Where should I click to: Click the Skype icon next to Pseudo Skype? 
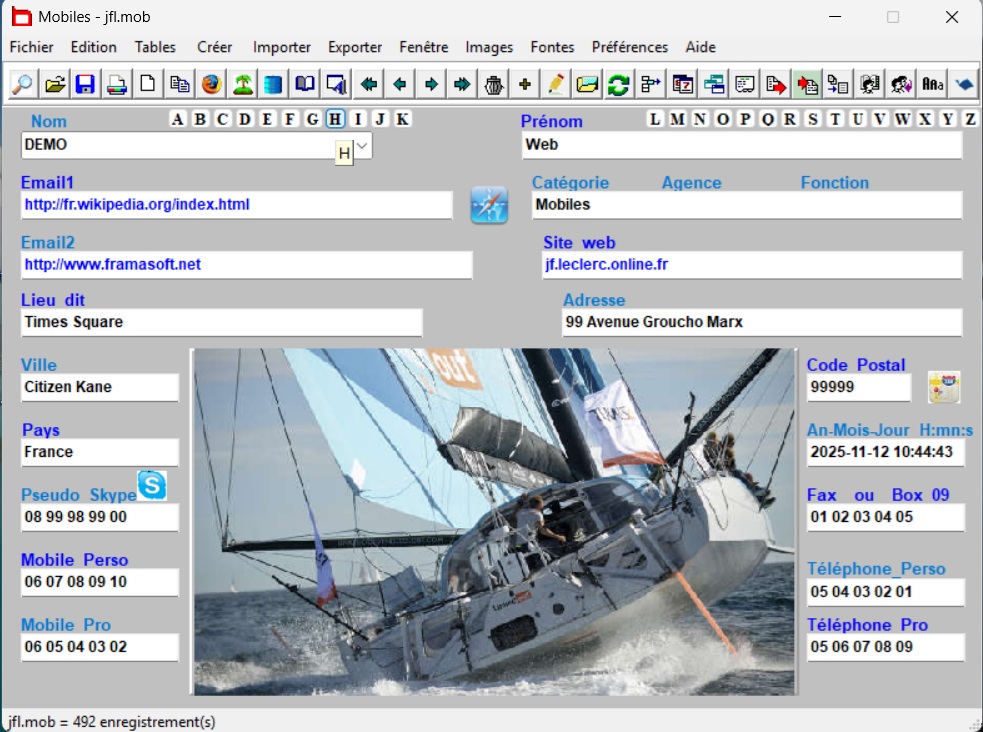click(x=152, y=485)
